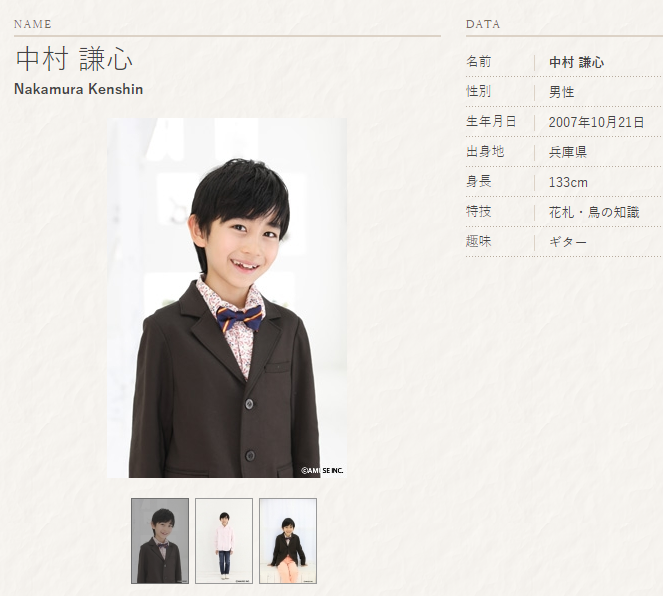
Task: Click the 特技 row label
Action: 479,212
